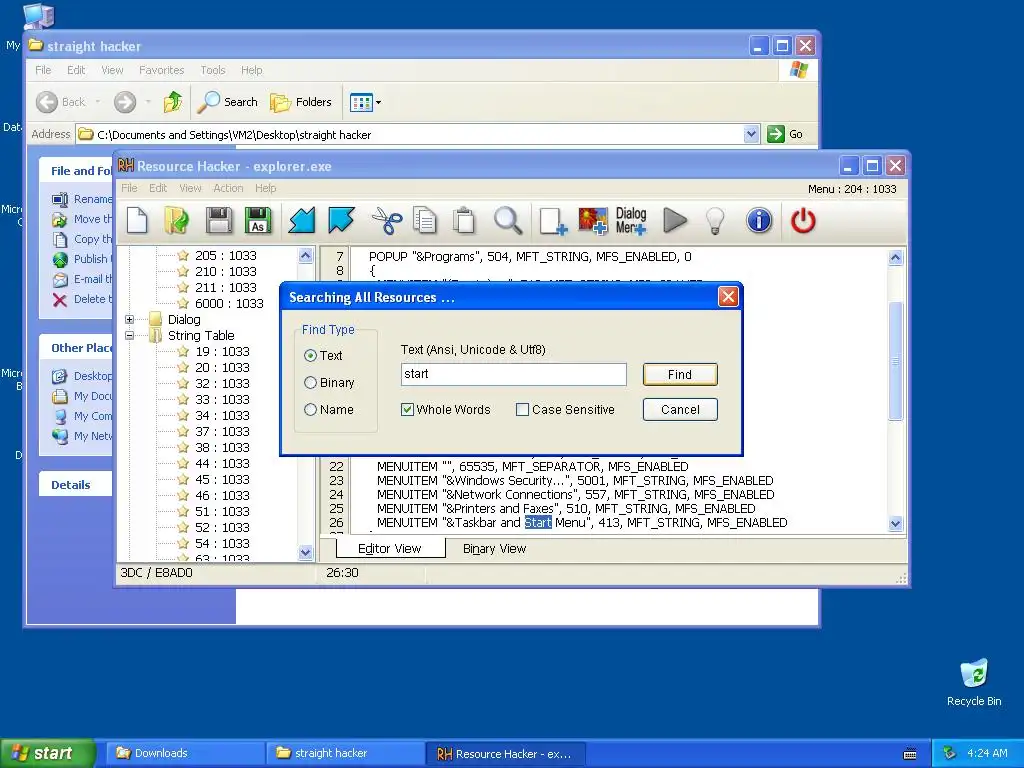Image resolution: width=1024 pixels, height=768 pixels.
Task: Open the Back button history dropdown arrow
Action: pyautogui.click(x=98, y=102)
